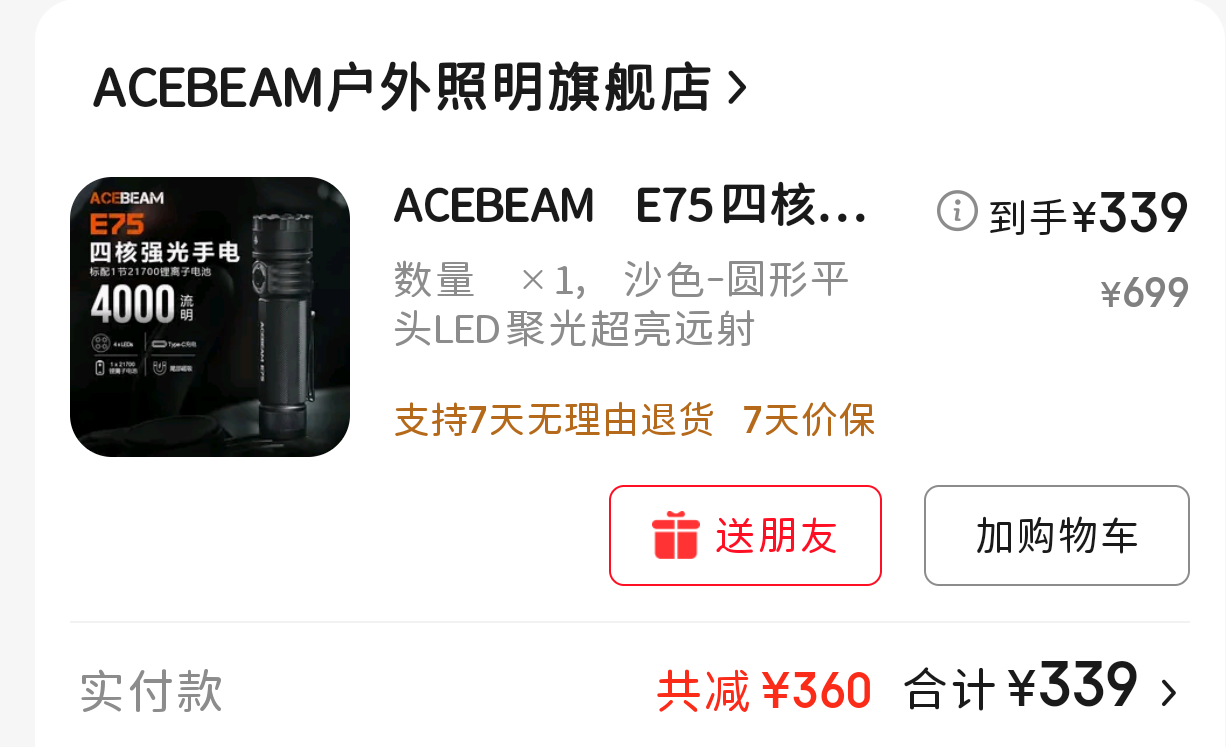Tap the red gift box icon
Image resolution: width=1226 pixels, height=747 pixels.
pyautogui.click(x=675, y=535)
